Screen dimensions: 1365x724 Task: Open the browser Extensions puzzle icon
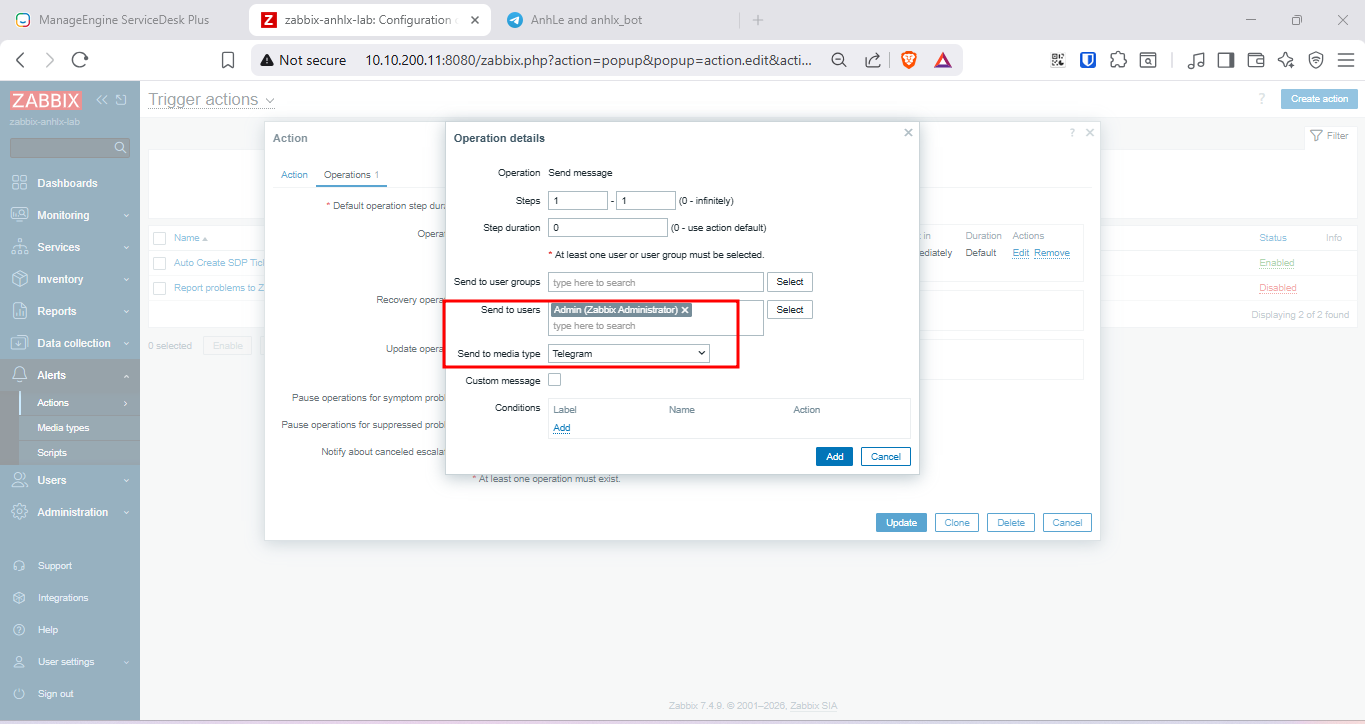[x=1119, y=60]
